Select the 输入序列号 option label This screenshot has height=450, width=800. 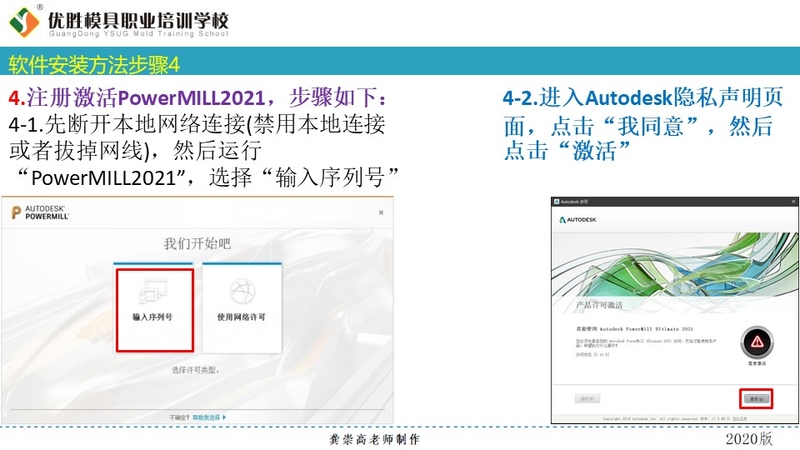[154, 318]
